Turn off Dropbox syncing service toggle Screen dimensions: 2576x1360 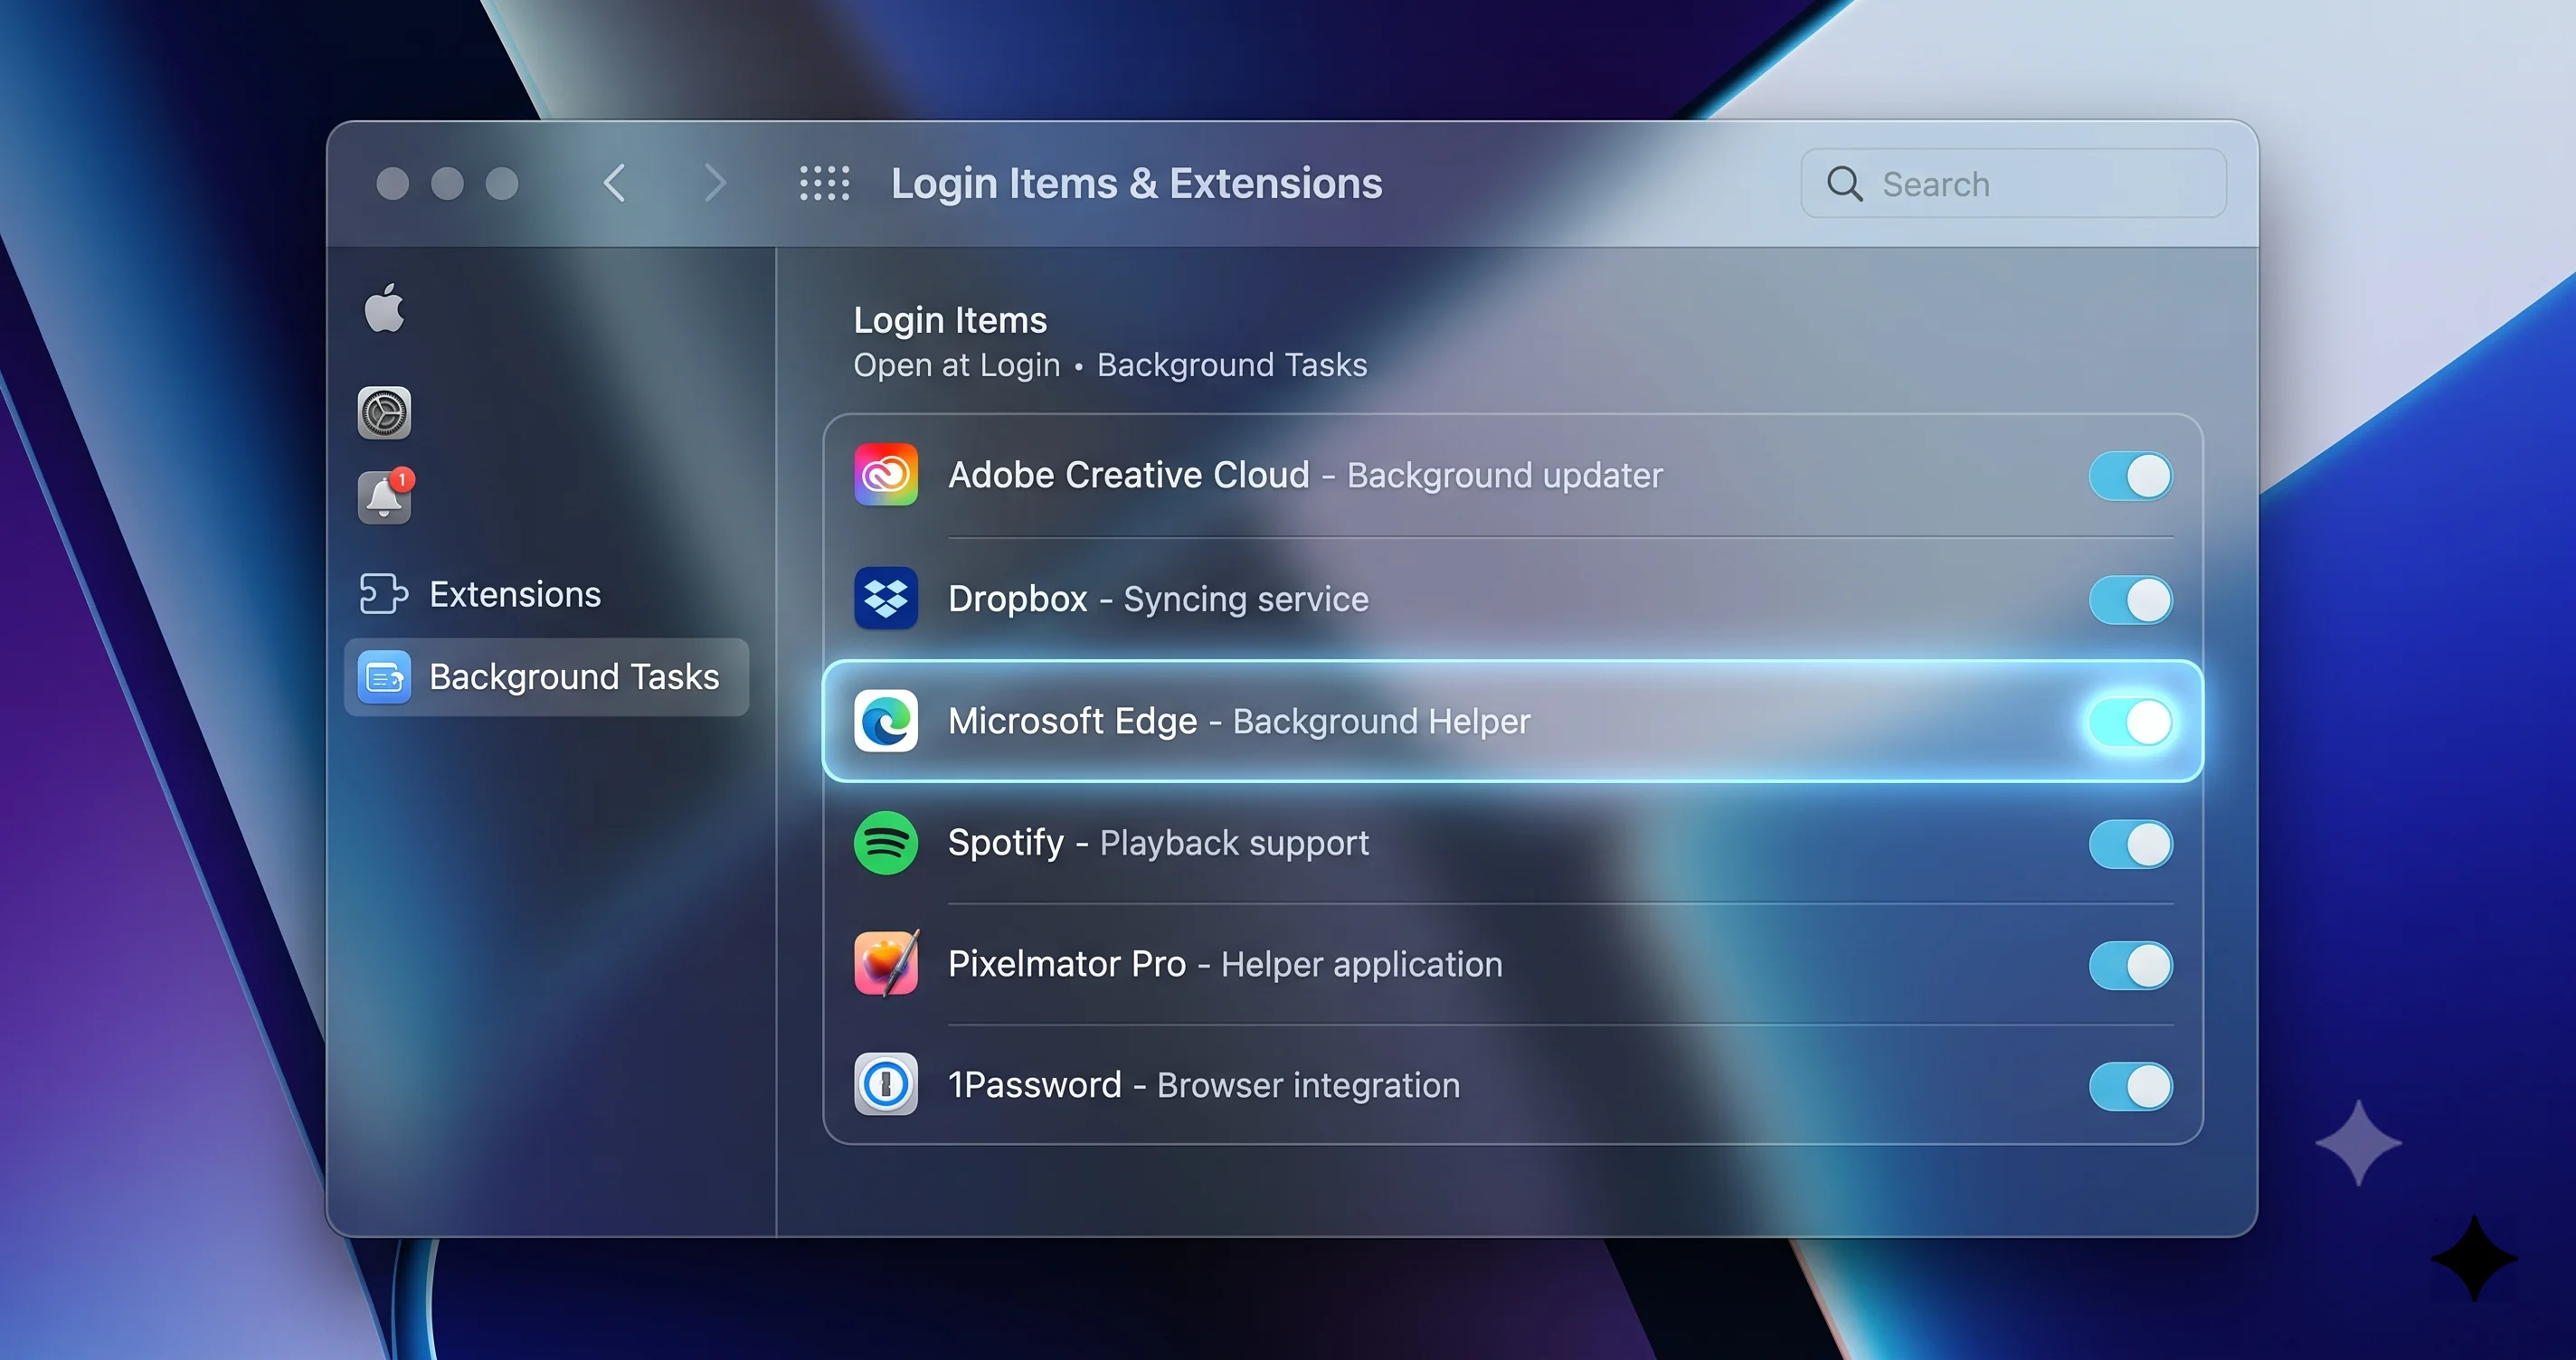tap(2131, 600)
